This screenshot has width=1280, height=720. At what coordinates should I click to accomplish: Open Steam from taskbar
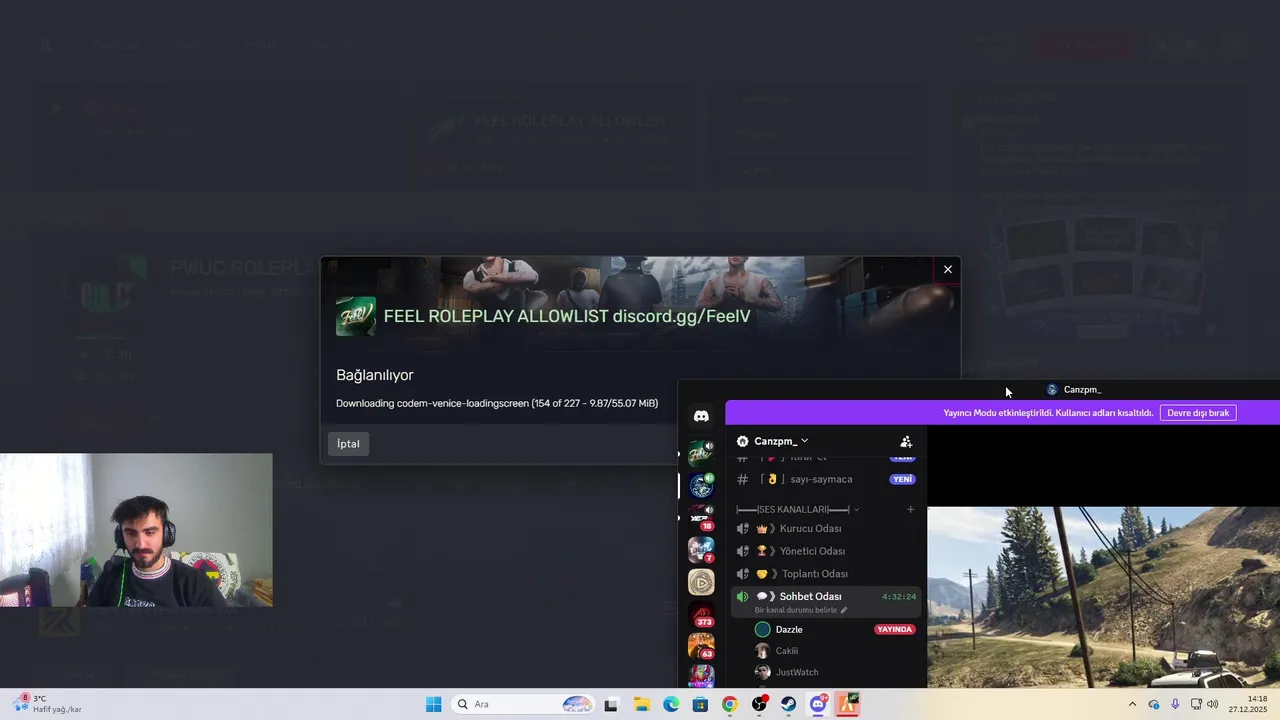click(789, 704)
